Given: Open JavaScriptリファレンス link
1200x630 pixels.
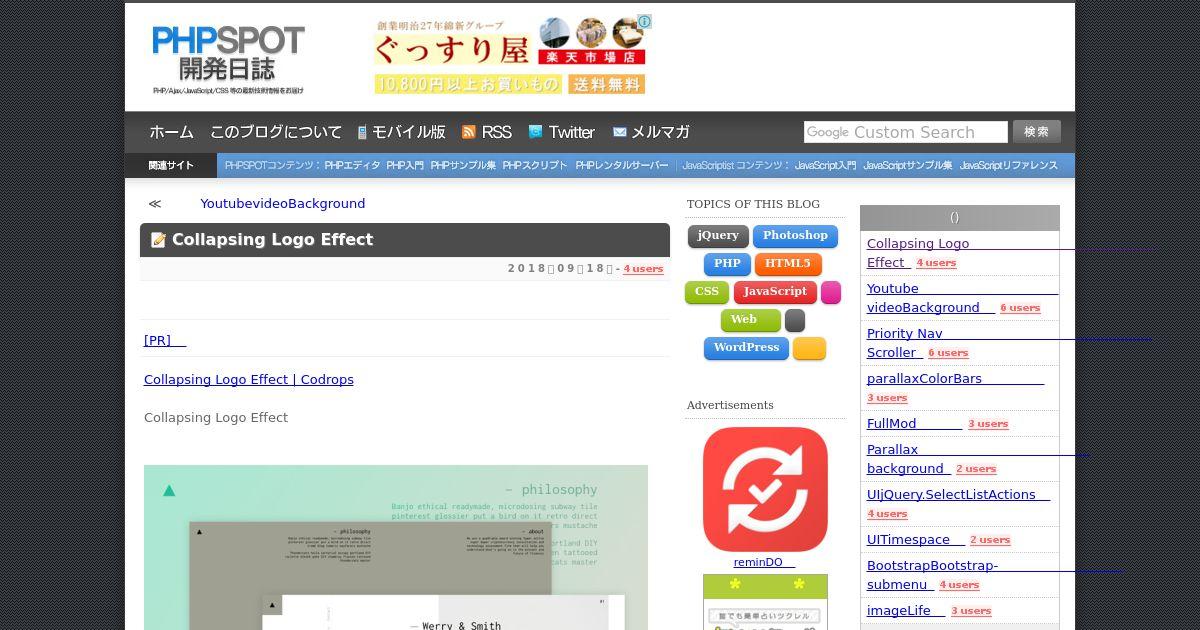Looking at the screenshot, I should (1009, 166).
